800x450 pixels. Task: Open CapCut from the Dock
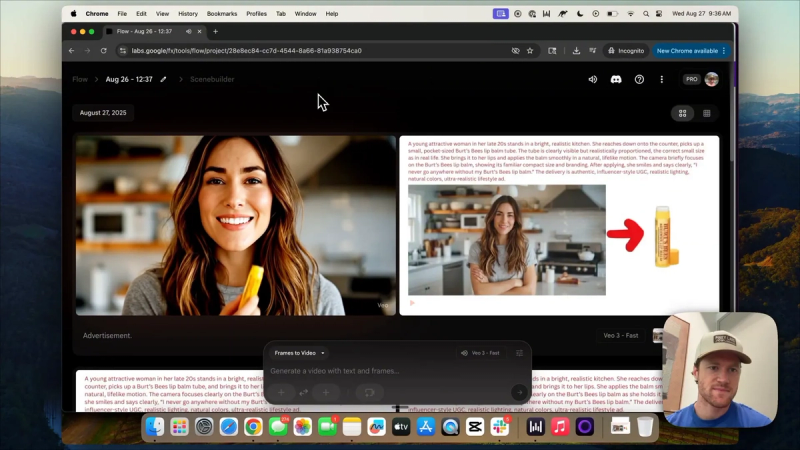point(475,427)
